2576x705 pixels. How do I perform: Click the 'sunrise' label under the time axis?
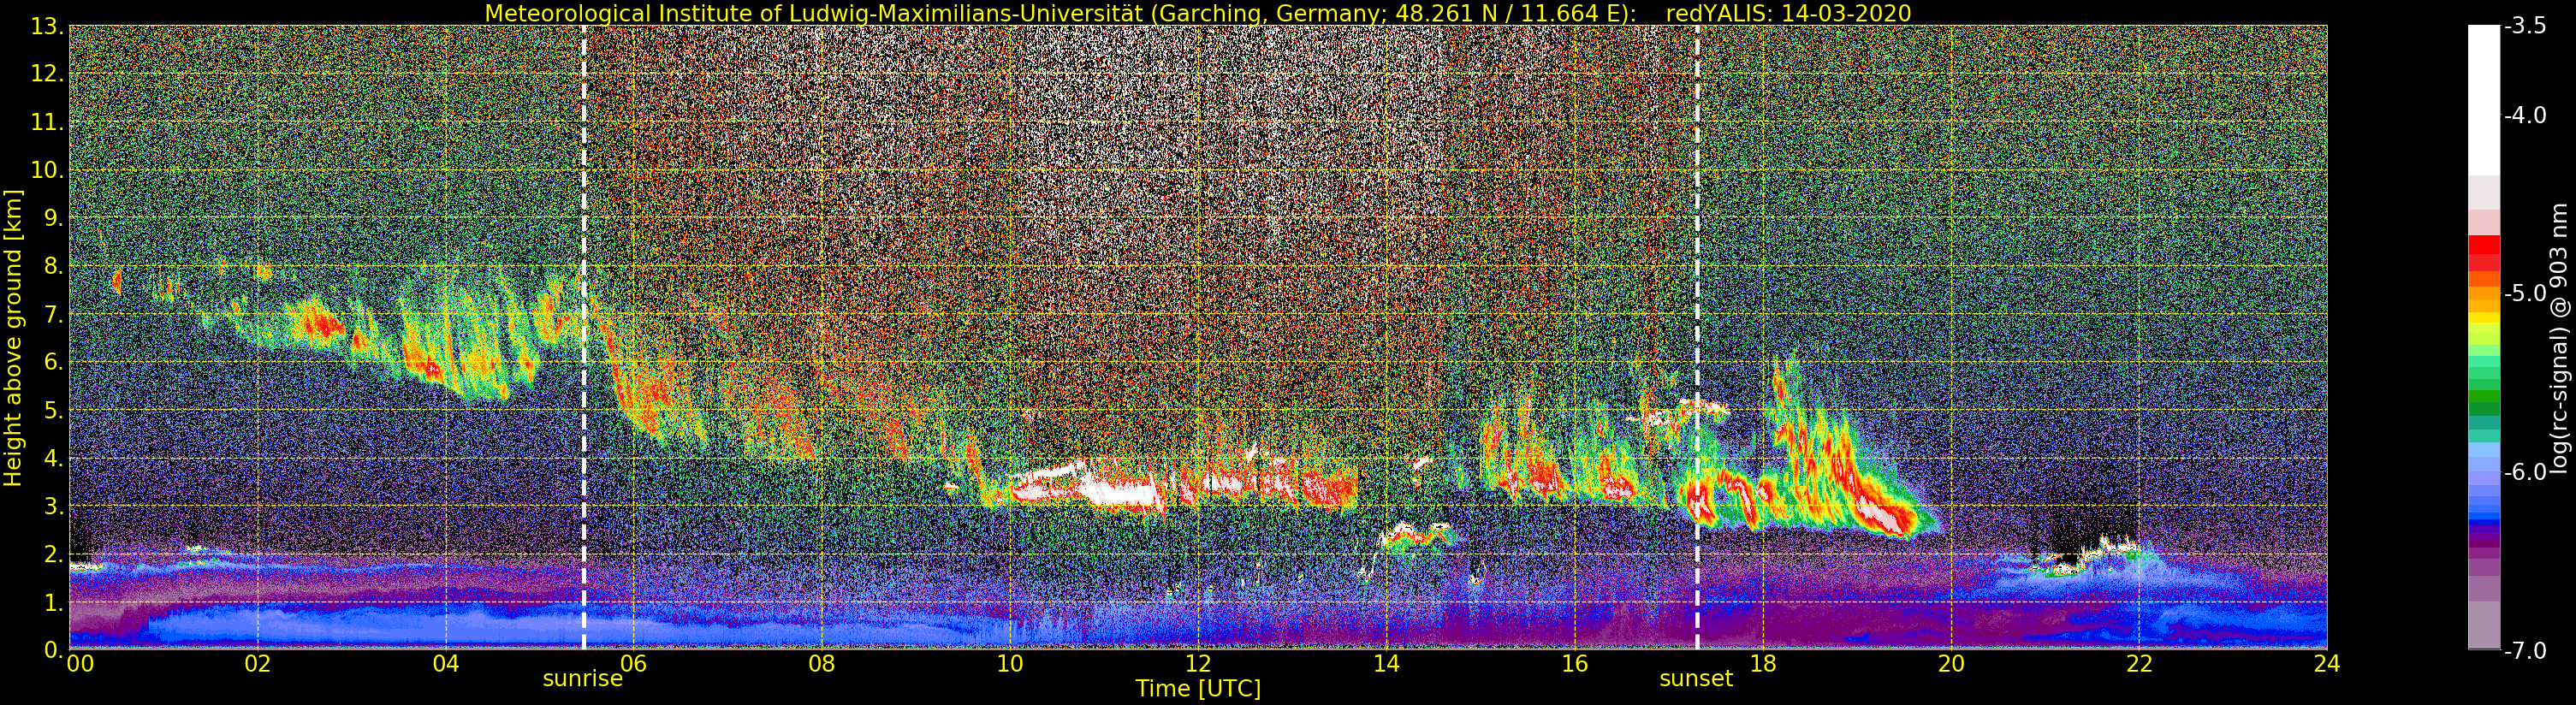pyautogui.click(x=582, y=679)
